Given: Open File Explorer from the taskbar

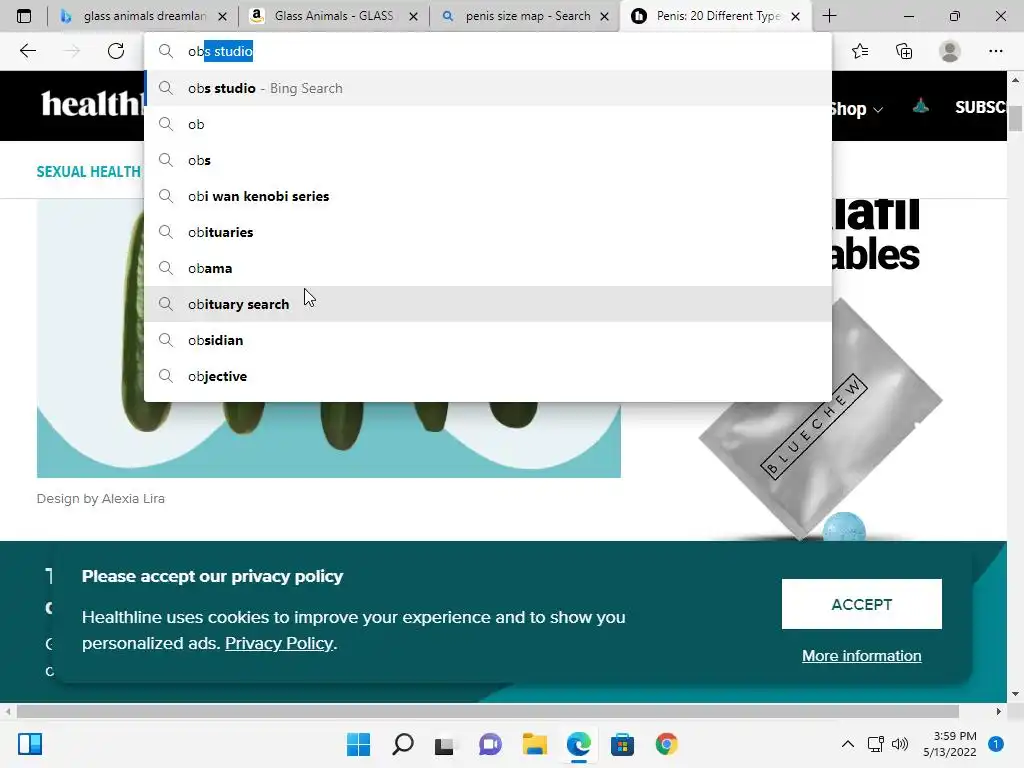Looking at the screenshot, I should [x=534, y=744].
